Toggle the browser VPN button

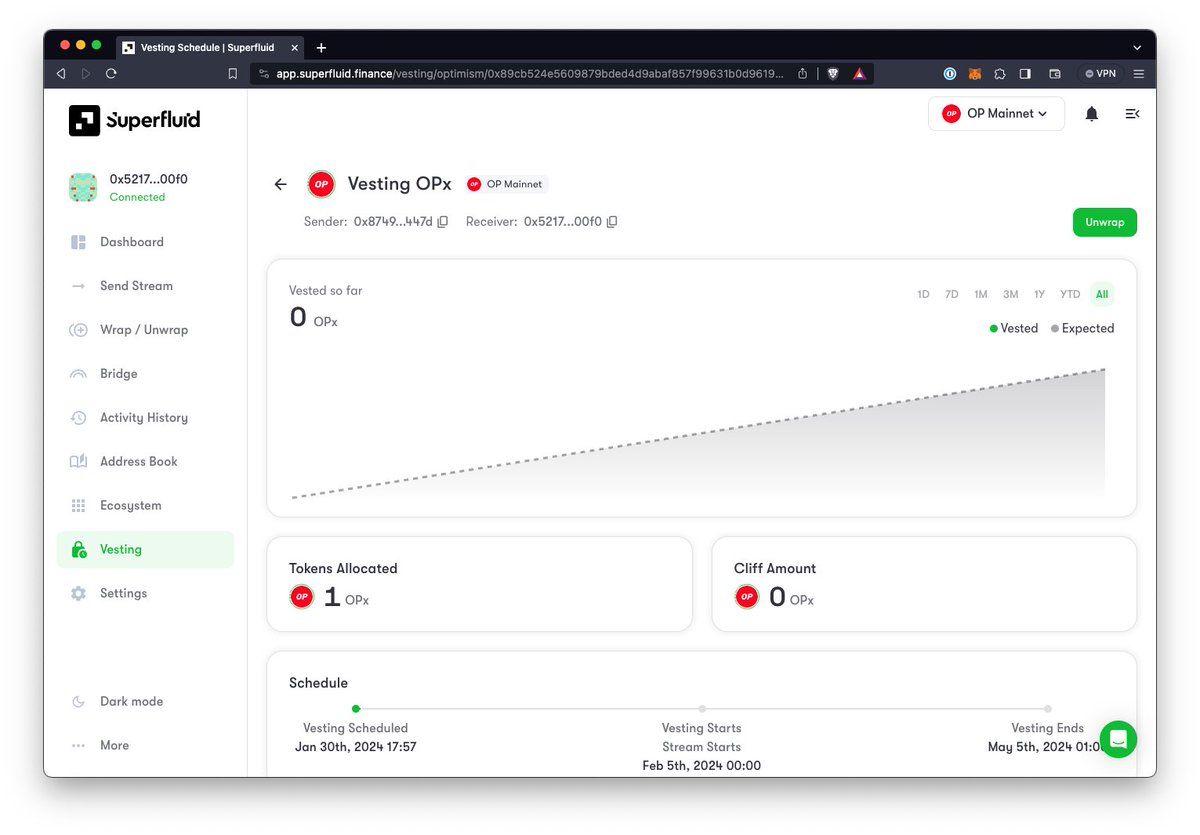pos(1100,73)
